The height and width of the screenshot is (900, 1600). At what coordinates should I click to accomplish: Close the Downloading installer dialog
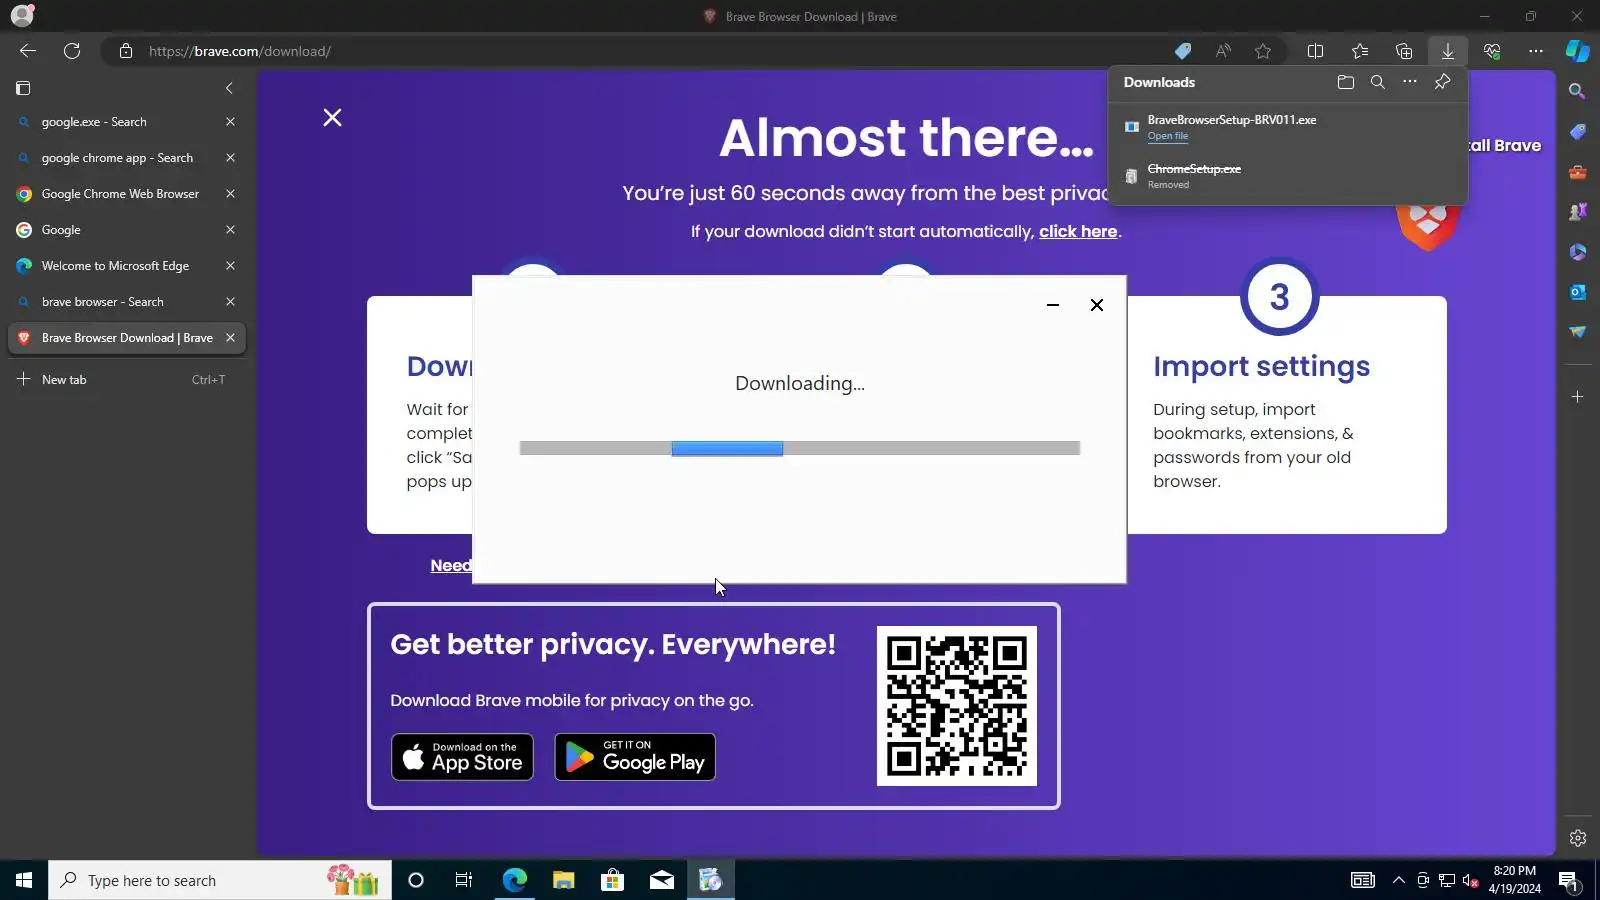click(1097, 305)
